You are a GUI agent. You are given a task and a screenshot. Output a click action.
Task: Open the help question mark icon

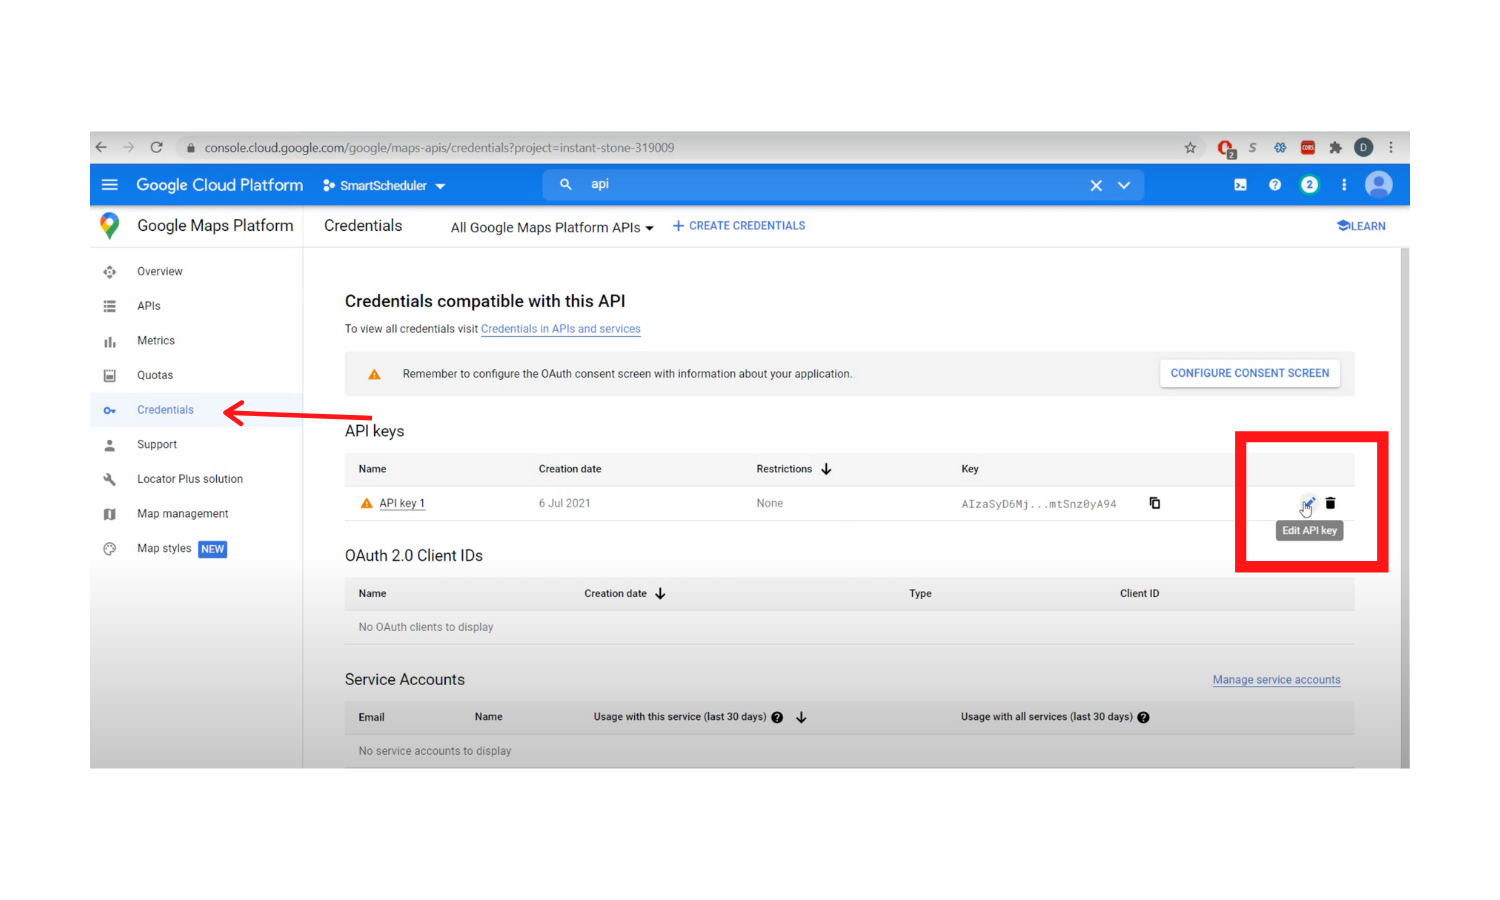pos(1274,185)
